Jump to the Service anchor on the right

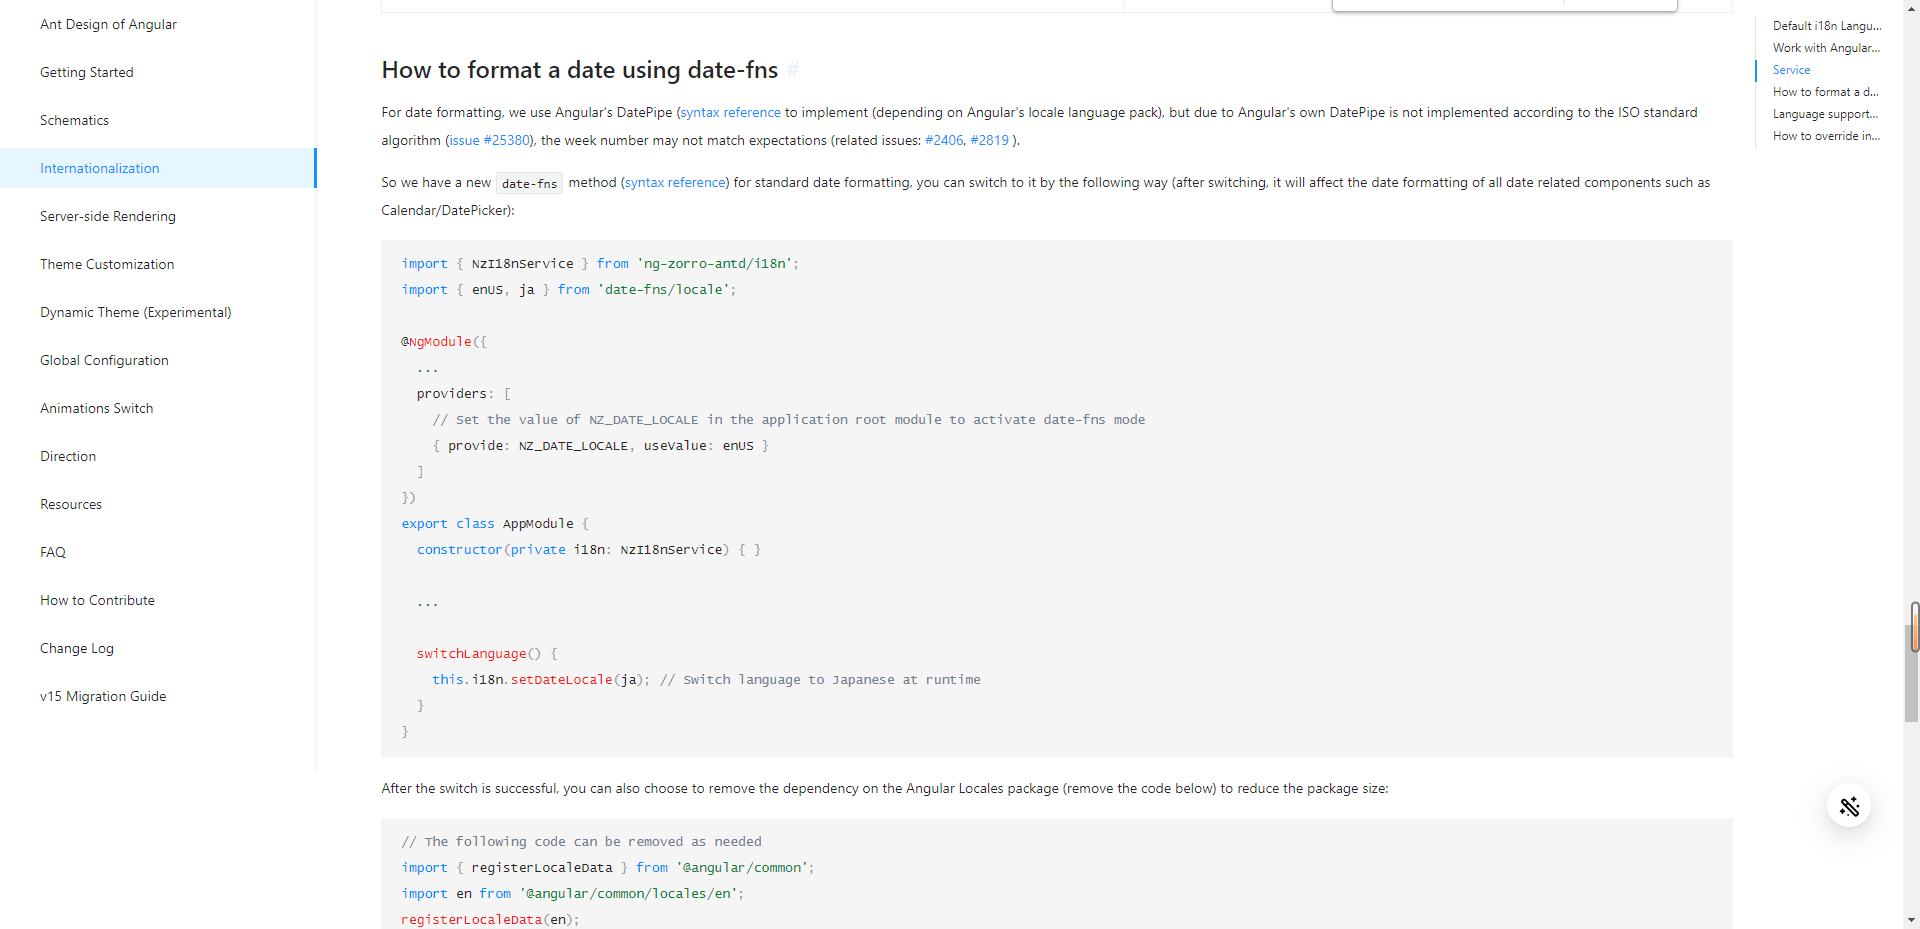(1791, 70)
